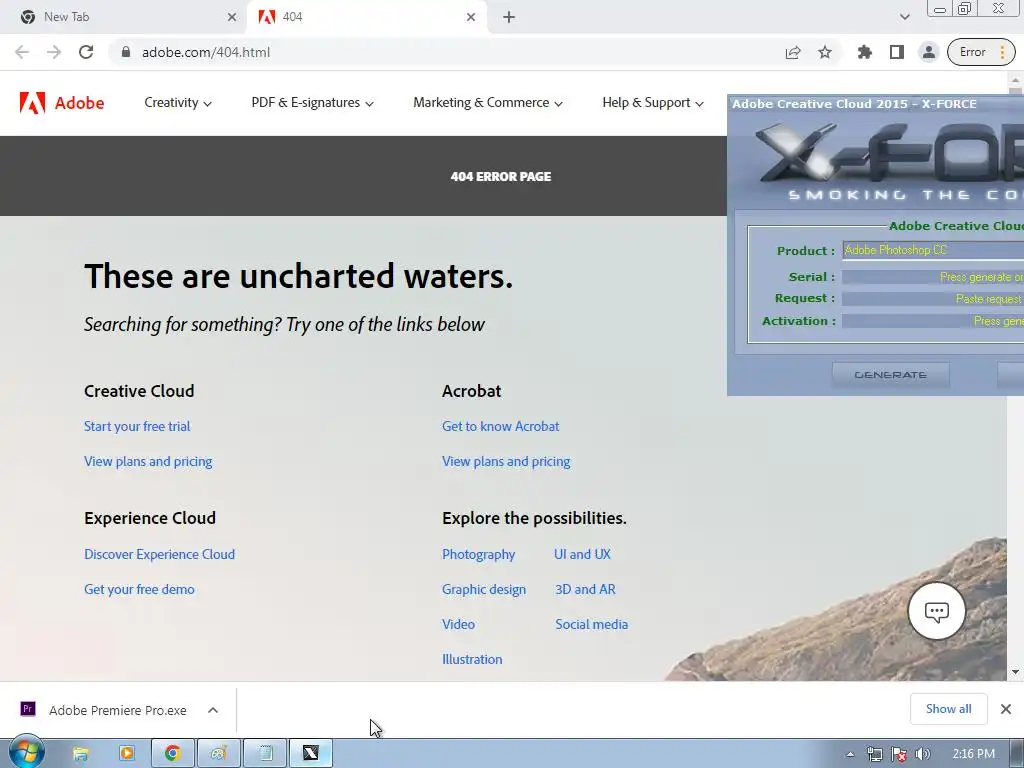Click the share page icon in address bar
Image resolution: width=1024 pixels, height=768 pixels.
tap(793, 52)
